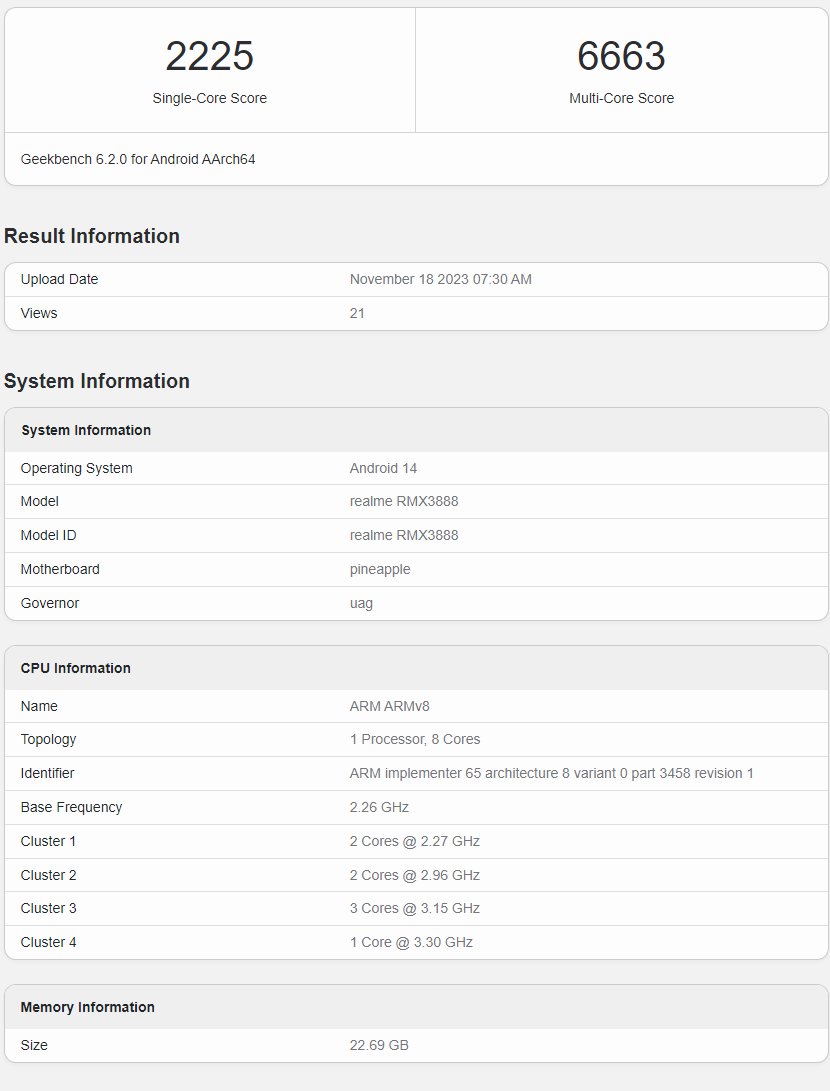Click the multi-core score 6663
The height and width of the screenshot is (1091, 830).
[621, 57]
